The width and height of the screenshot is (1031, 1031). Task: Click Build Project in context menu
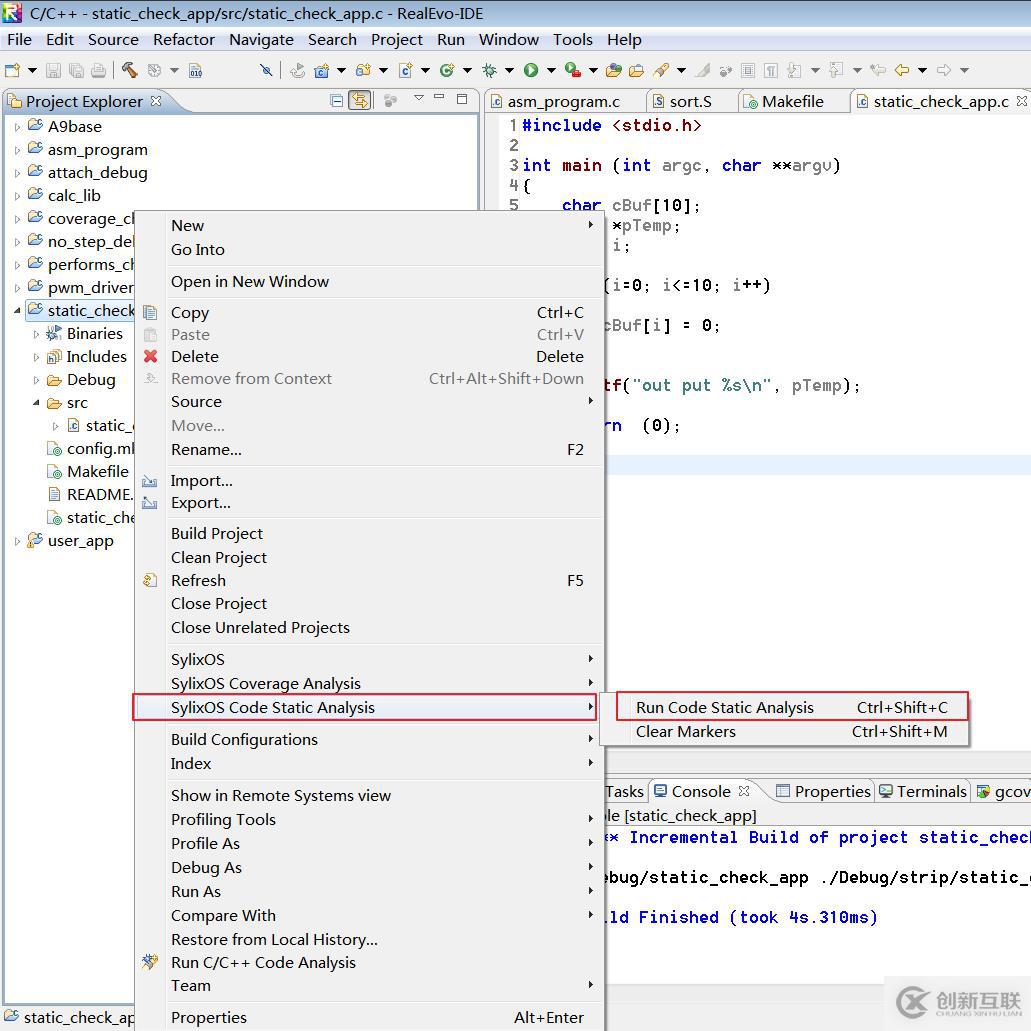217,533
